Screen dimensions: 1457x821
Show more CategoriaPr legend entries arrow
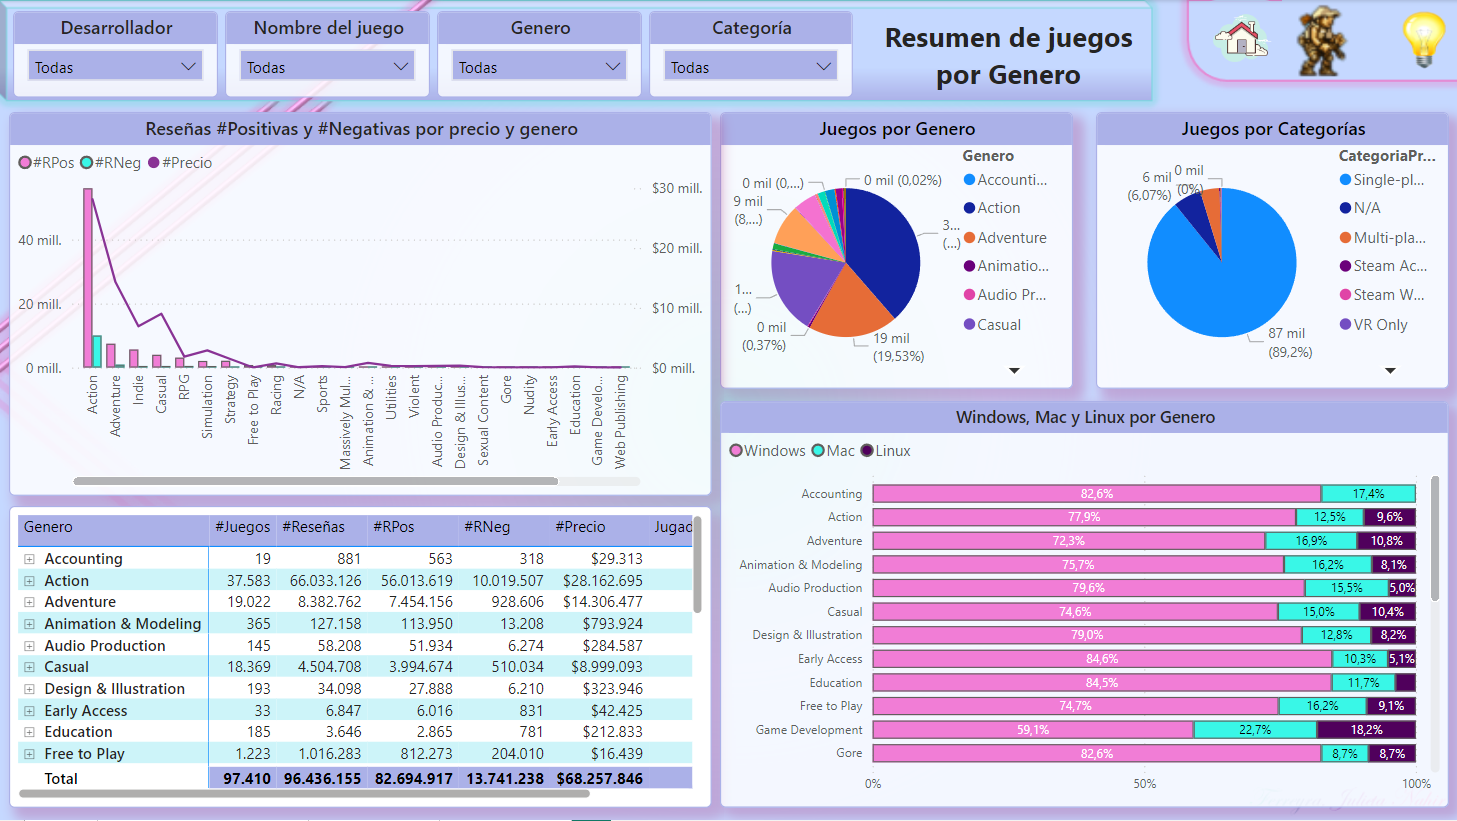[1390, 370]
